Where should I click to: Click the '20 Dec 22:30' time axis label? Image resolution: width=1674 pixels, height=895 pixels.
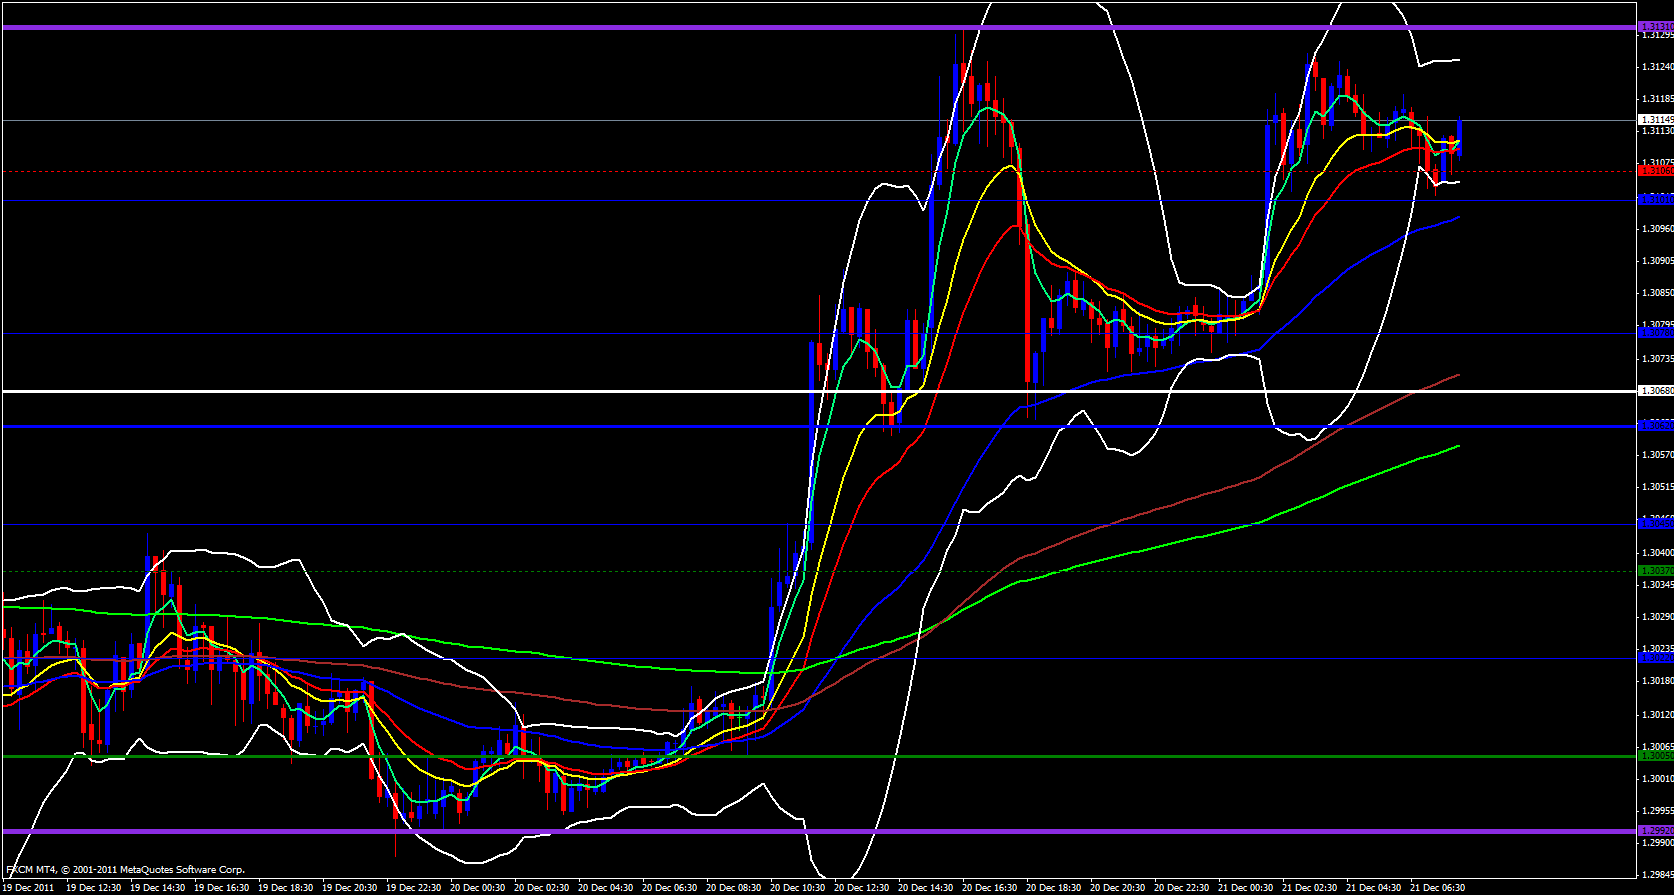pyautogui.click(x=1181, y=888)
